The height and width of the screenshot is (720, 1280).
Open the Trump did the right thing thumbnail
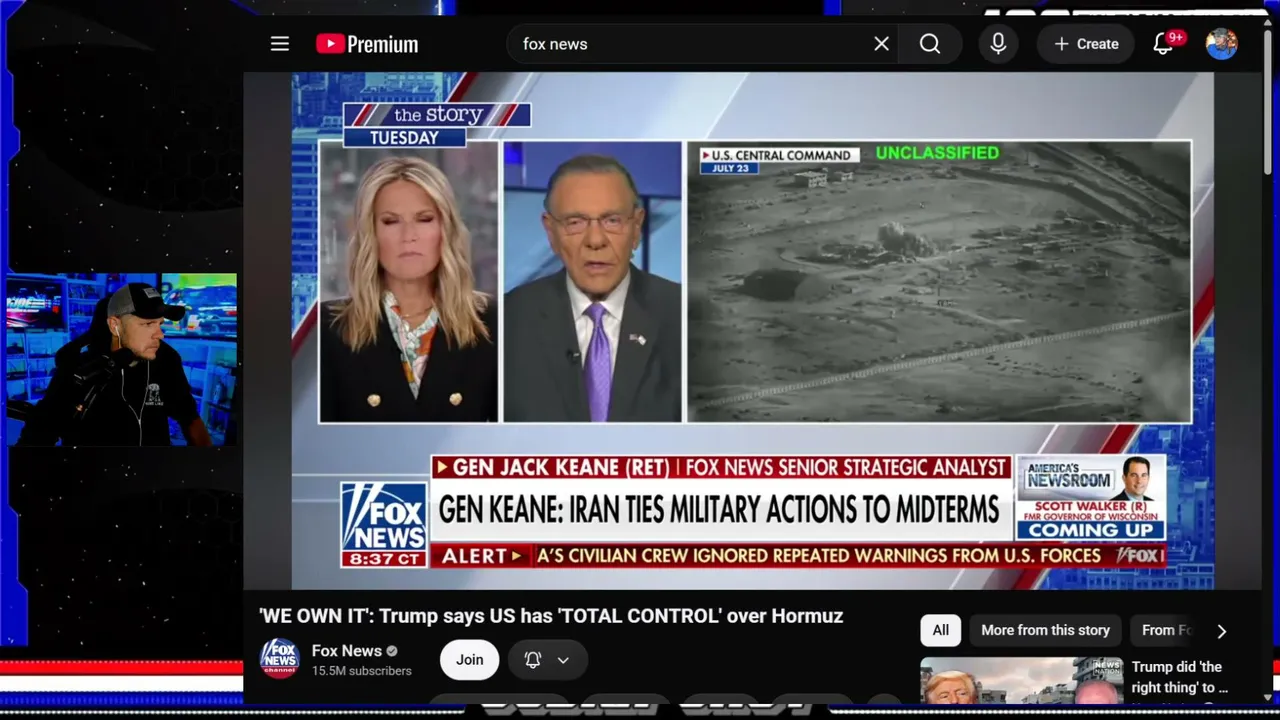tap(1021, 680)
